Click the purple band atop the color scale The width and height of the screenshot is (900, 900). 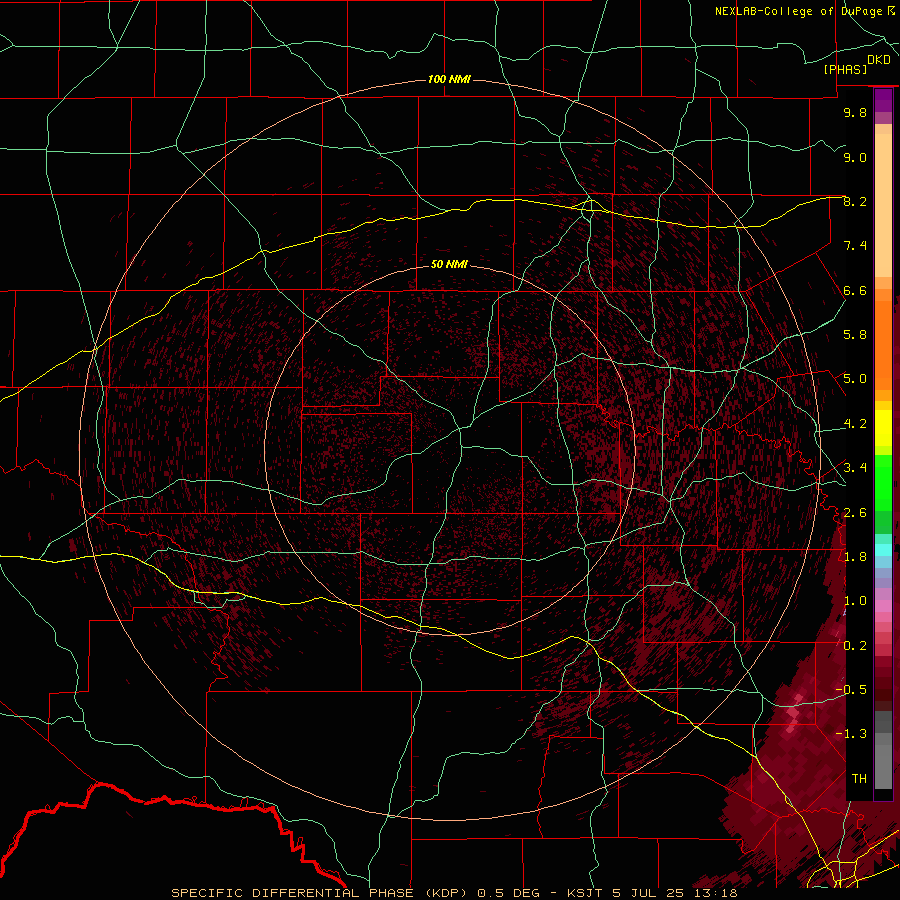[x=883, y=100]
